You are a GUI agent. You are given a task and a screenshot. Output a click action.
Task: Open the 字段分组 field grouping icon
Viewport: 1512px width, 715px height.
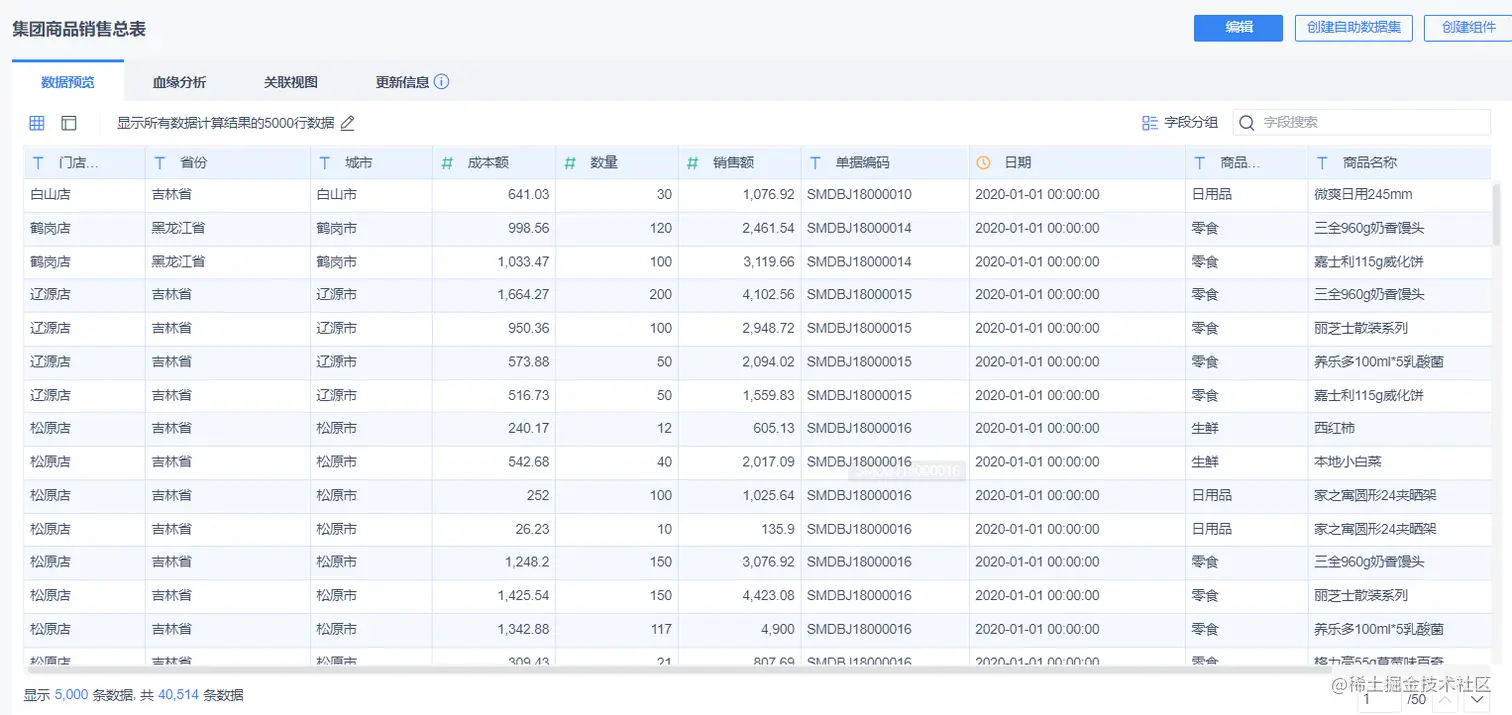tap(1152, 122)
